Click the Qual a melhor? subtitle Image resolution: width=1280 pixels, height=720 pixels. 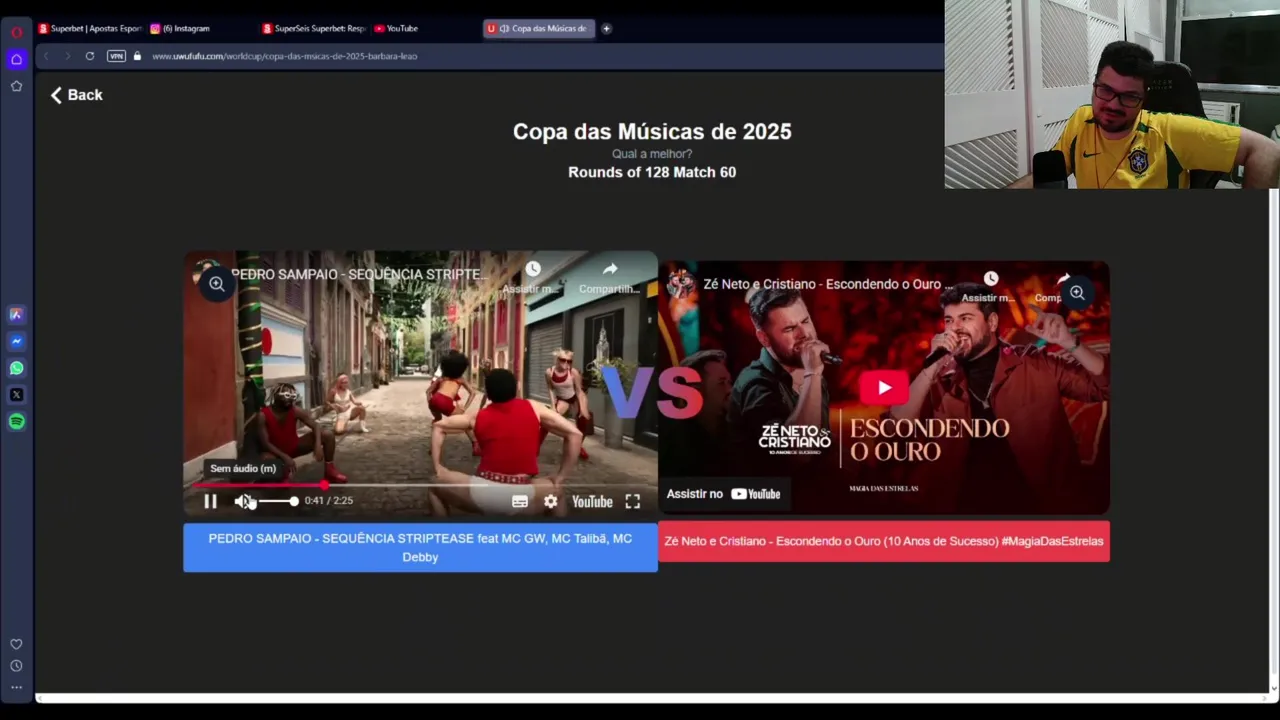[652, 154]
